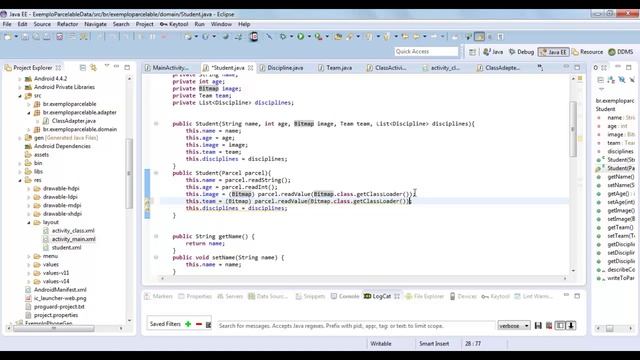Switch to Team.java editor tab
The width and height of the screenshot is (640, 360).
[335, 68]
